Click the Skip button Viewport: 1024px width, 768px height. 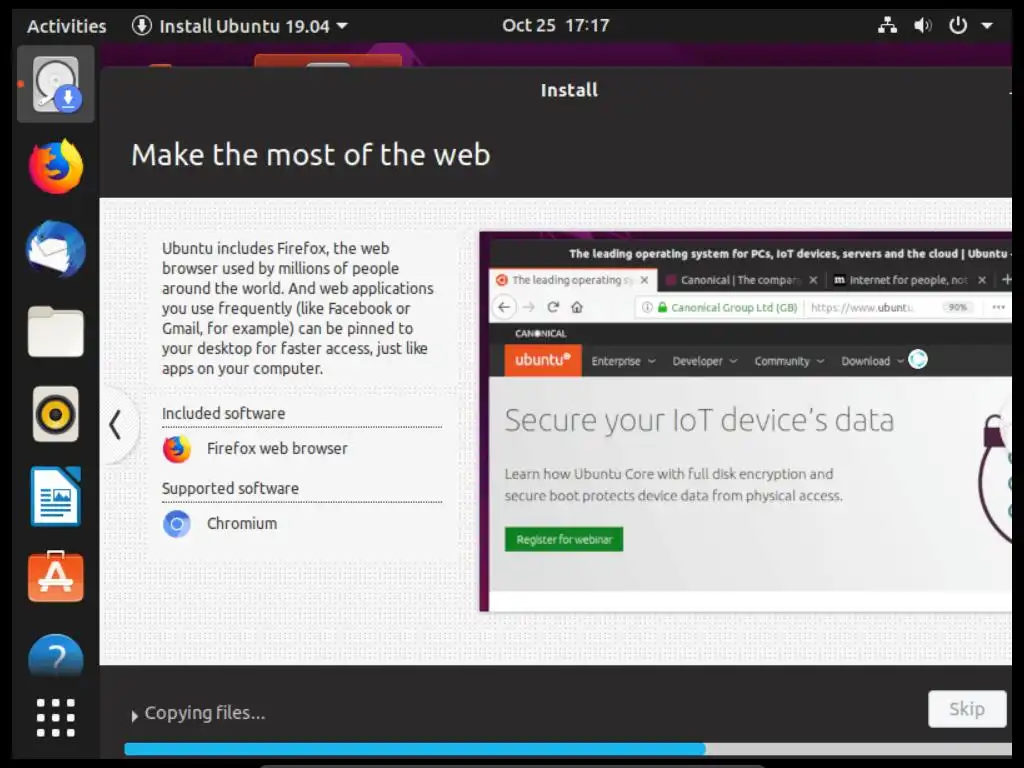point(967,709)
